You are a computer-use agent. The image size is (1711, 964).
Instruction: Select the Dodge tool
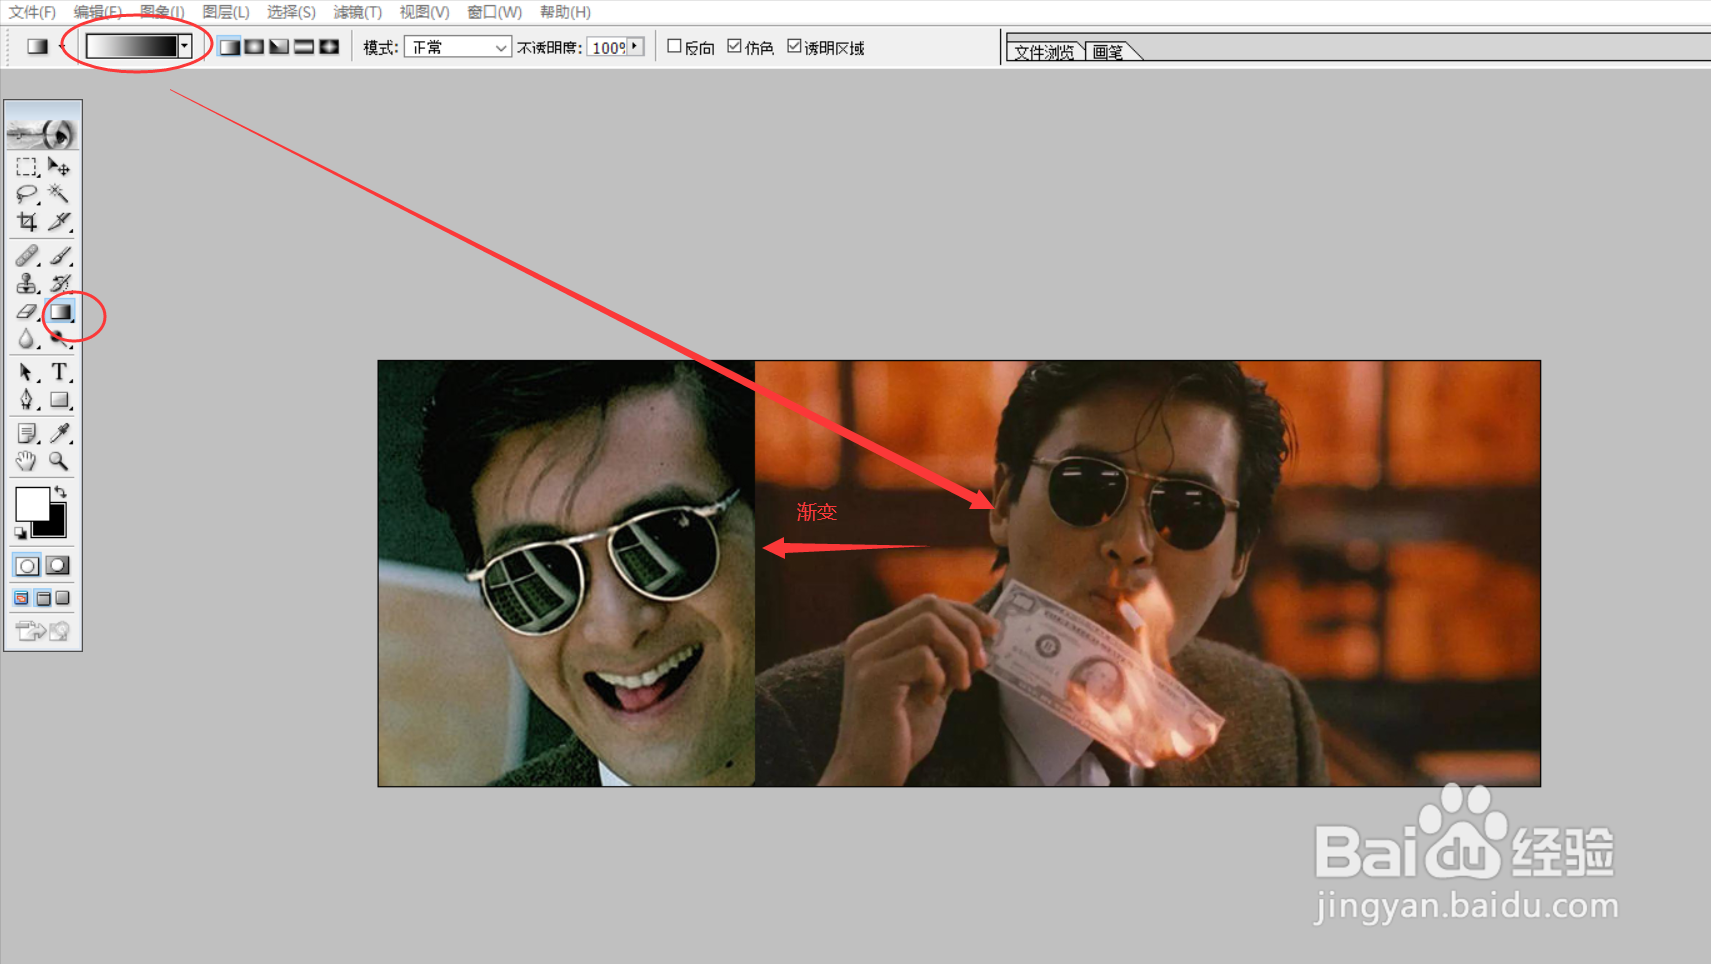(x=59, y=340)
